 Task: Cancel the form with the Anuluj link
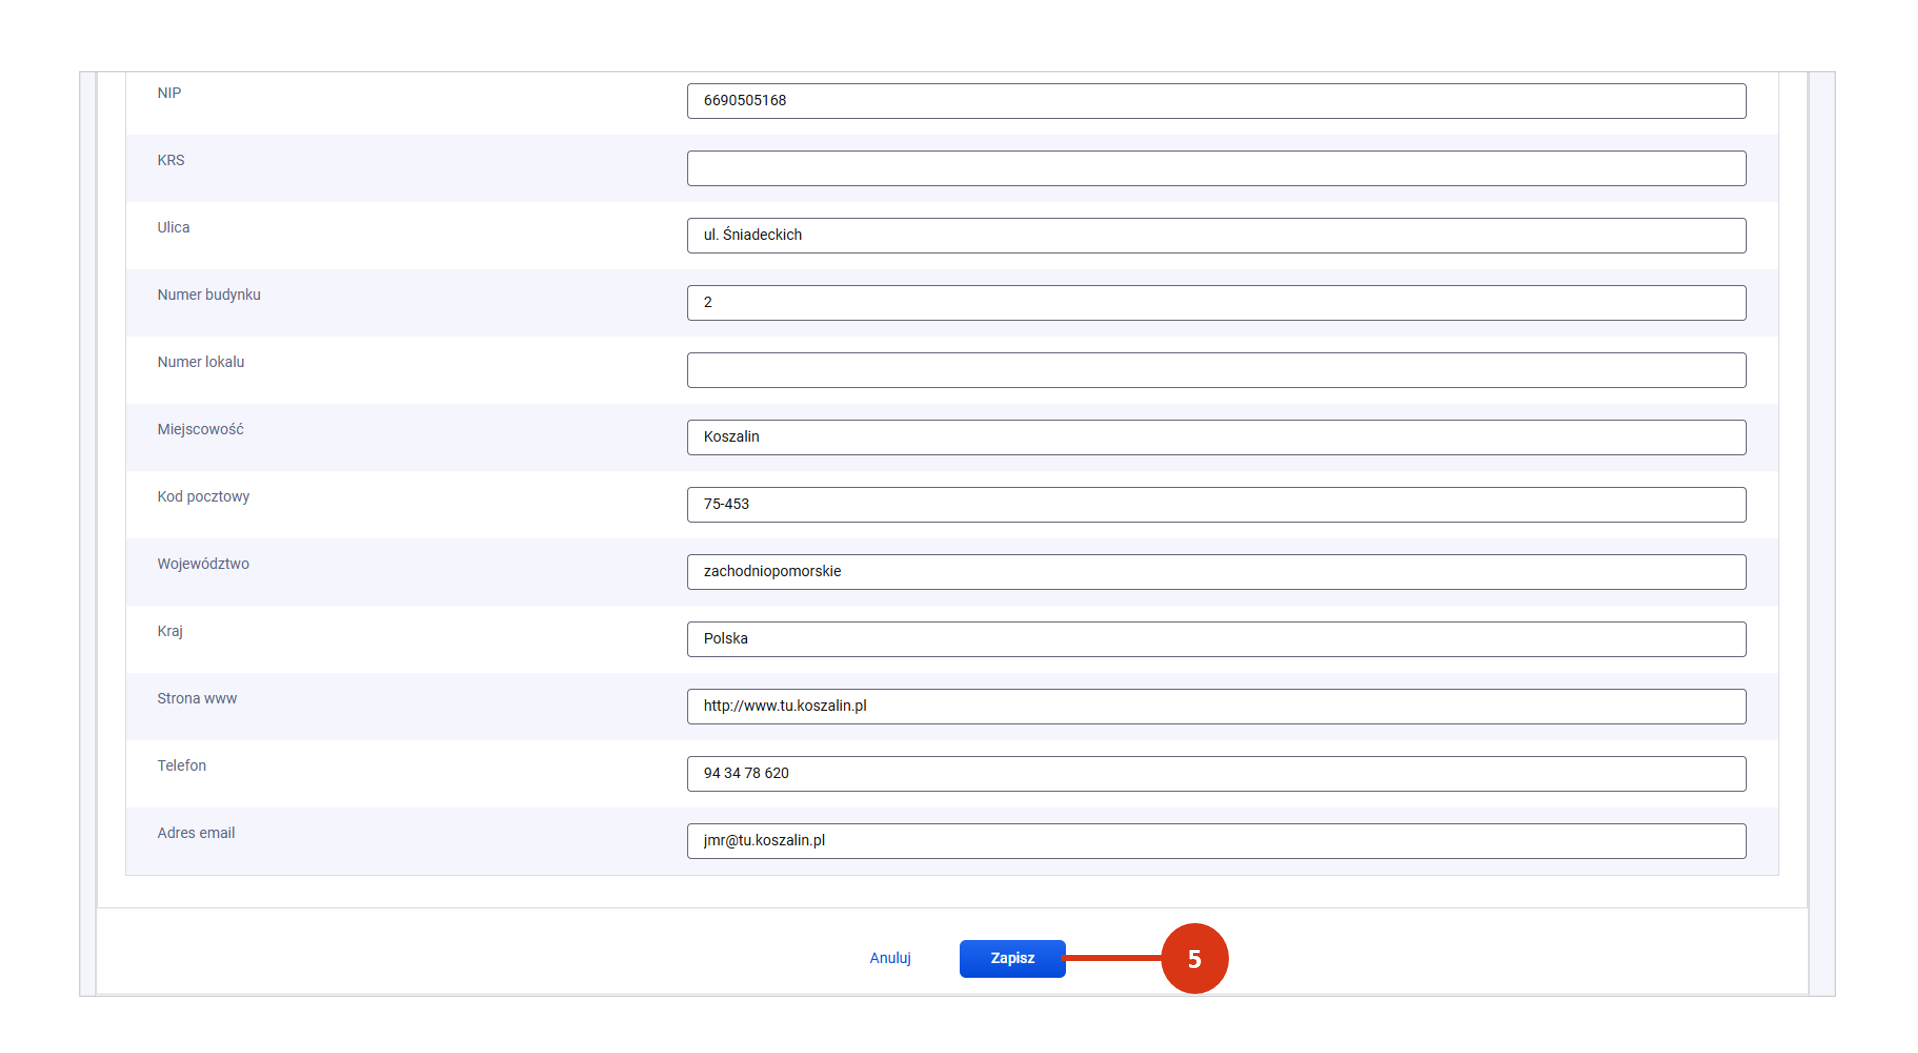pos(889,958)
